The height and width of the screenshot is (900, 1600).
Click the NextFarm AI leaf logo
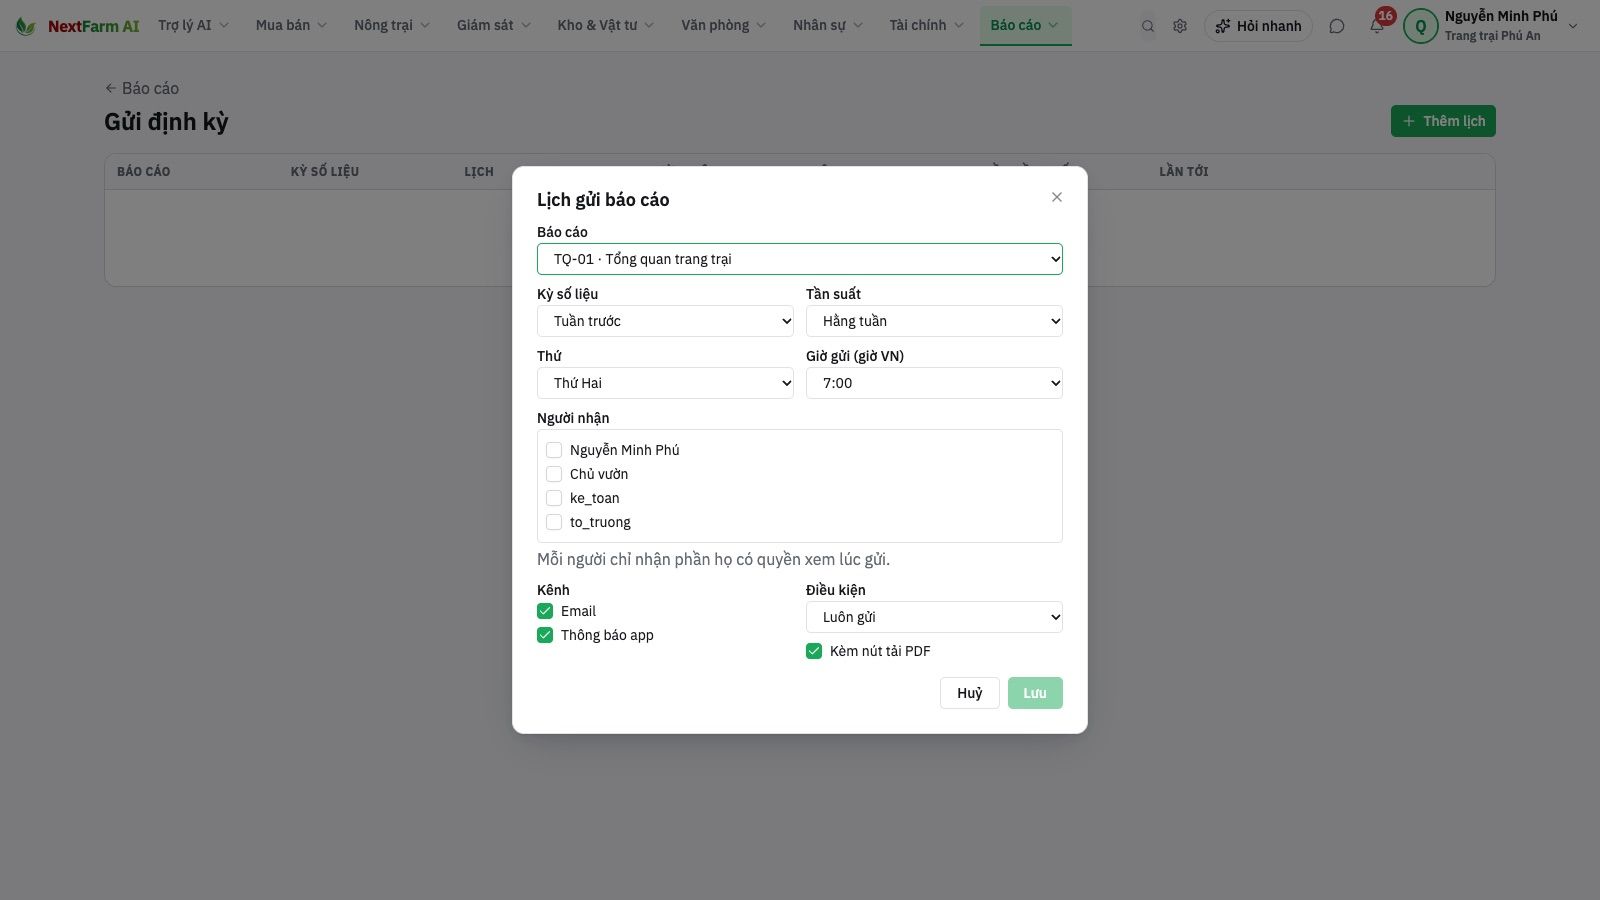(x=26, y=26)
